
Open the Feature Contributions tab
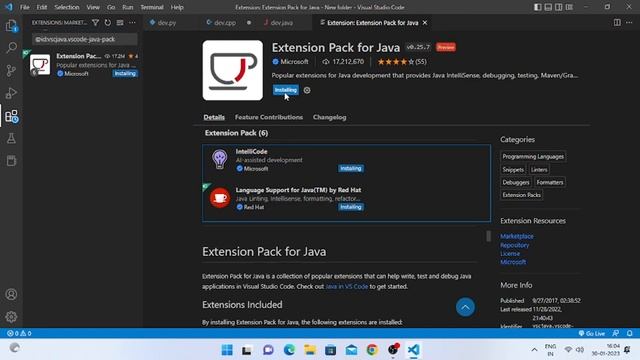point(269,117)
